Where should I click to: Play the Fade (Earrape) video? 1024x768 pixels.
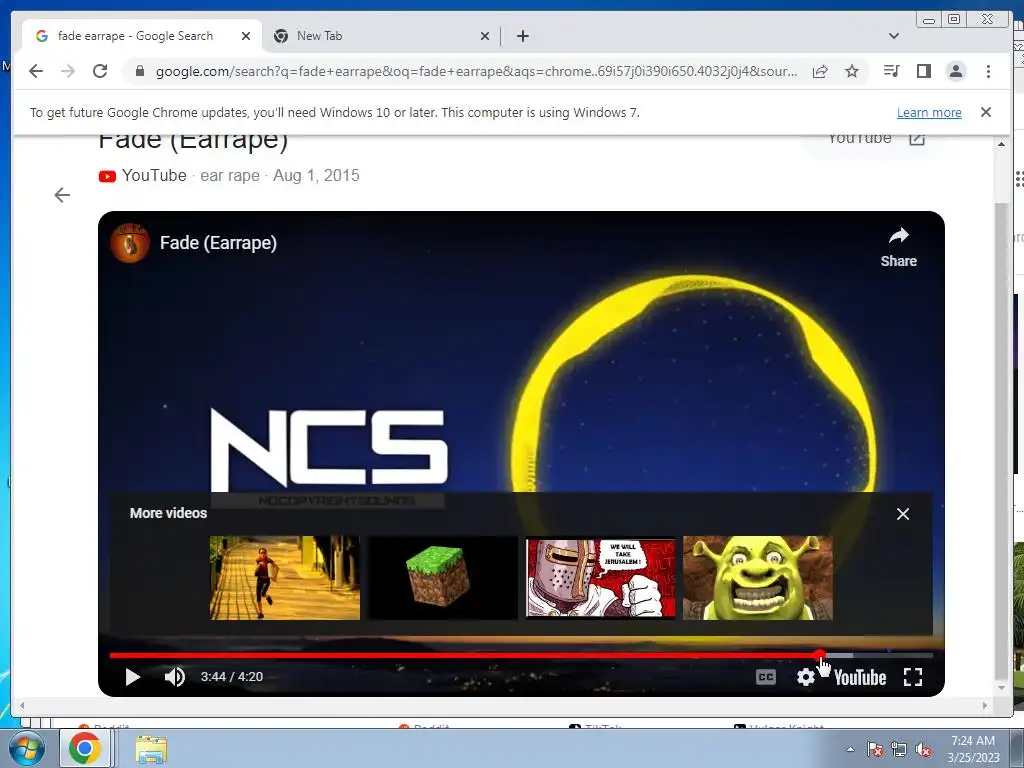133,677
